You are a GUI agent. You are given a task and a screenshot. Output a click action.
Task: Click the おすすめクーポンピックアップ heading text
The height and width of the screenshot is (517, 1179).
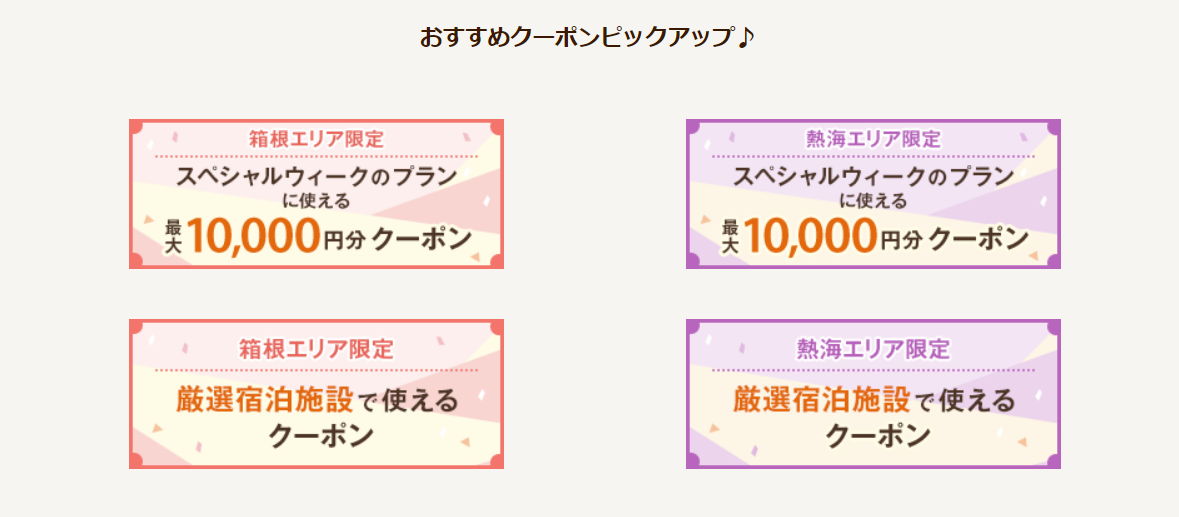click(x=577, y=37)
